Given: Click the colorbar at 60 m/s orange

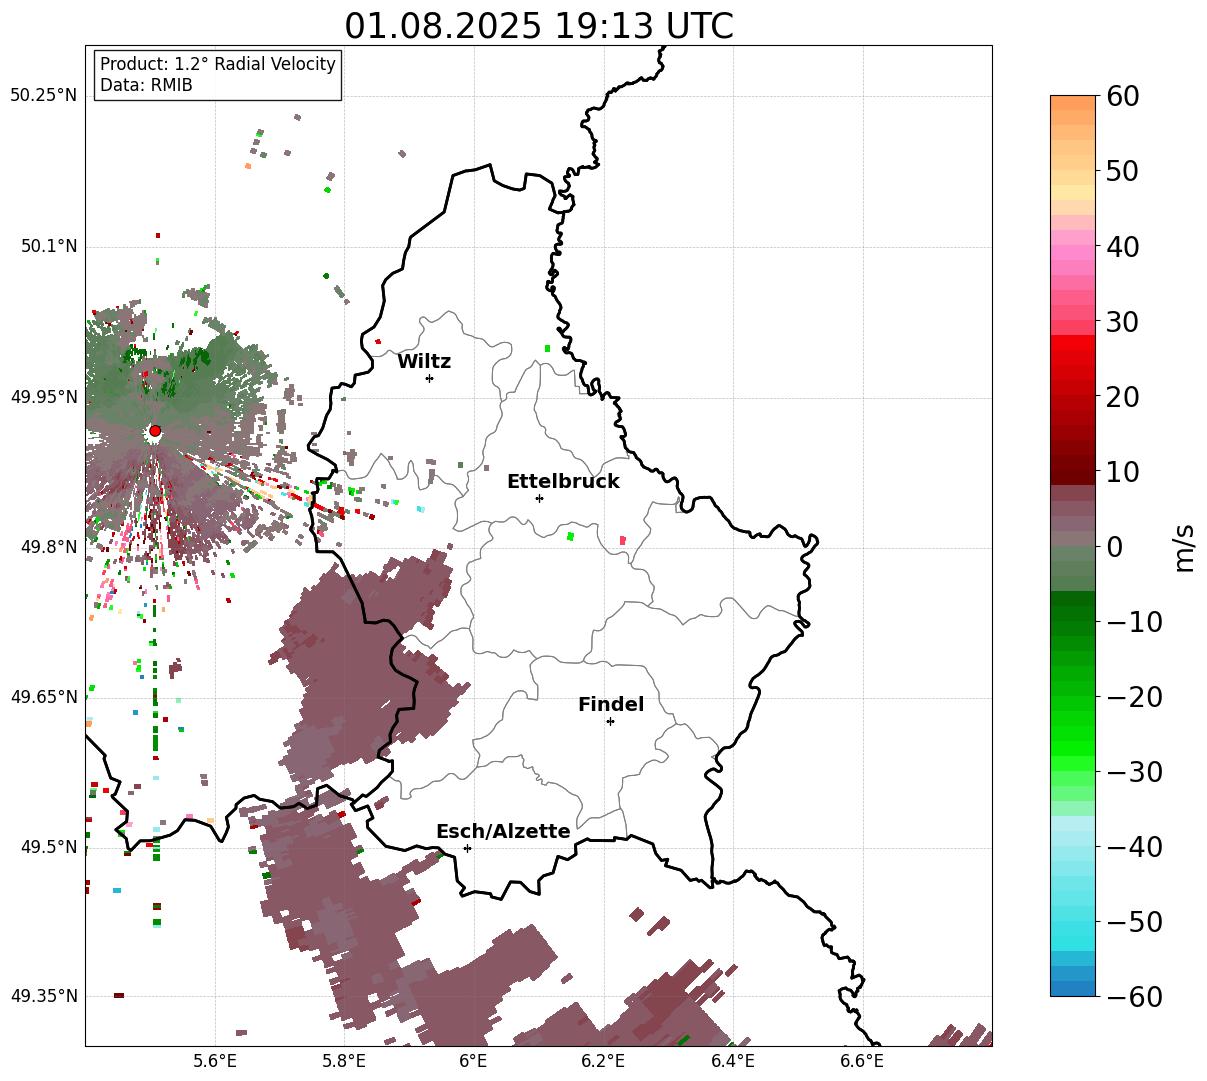Looking at the screenshot, I should [1073, 103].
